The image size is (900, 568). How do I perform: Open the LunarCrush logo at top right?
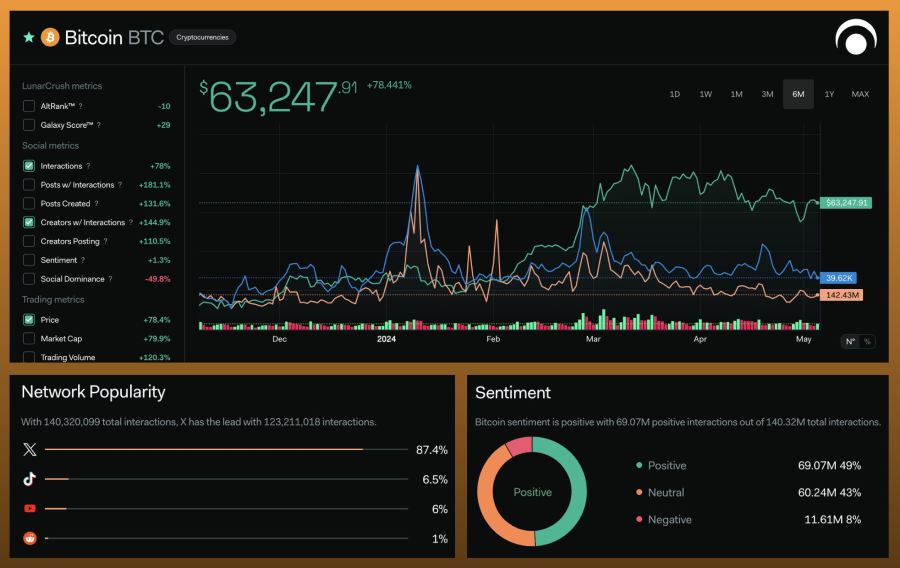click(856, 37)
